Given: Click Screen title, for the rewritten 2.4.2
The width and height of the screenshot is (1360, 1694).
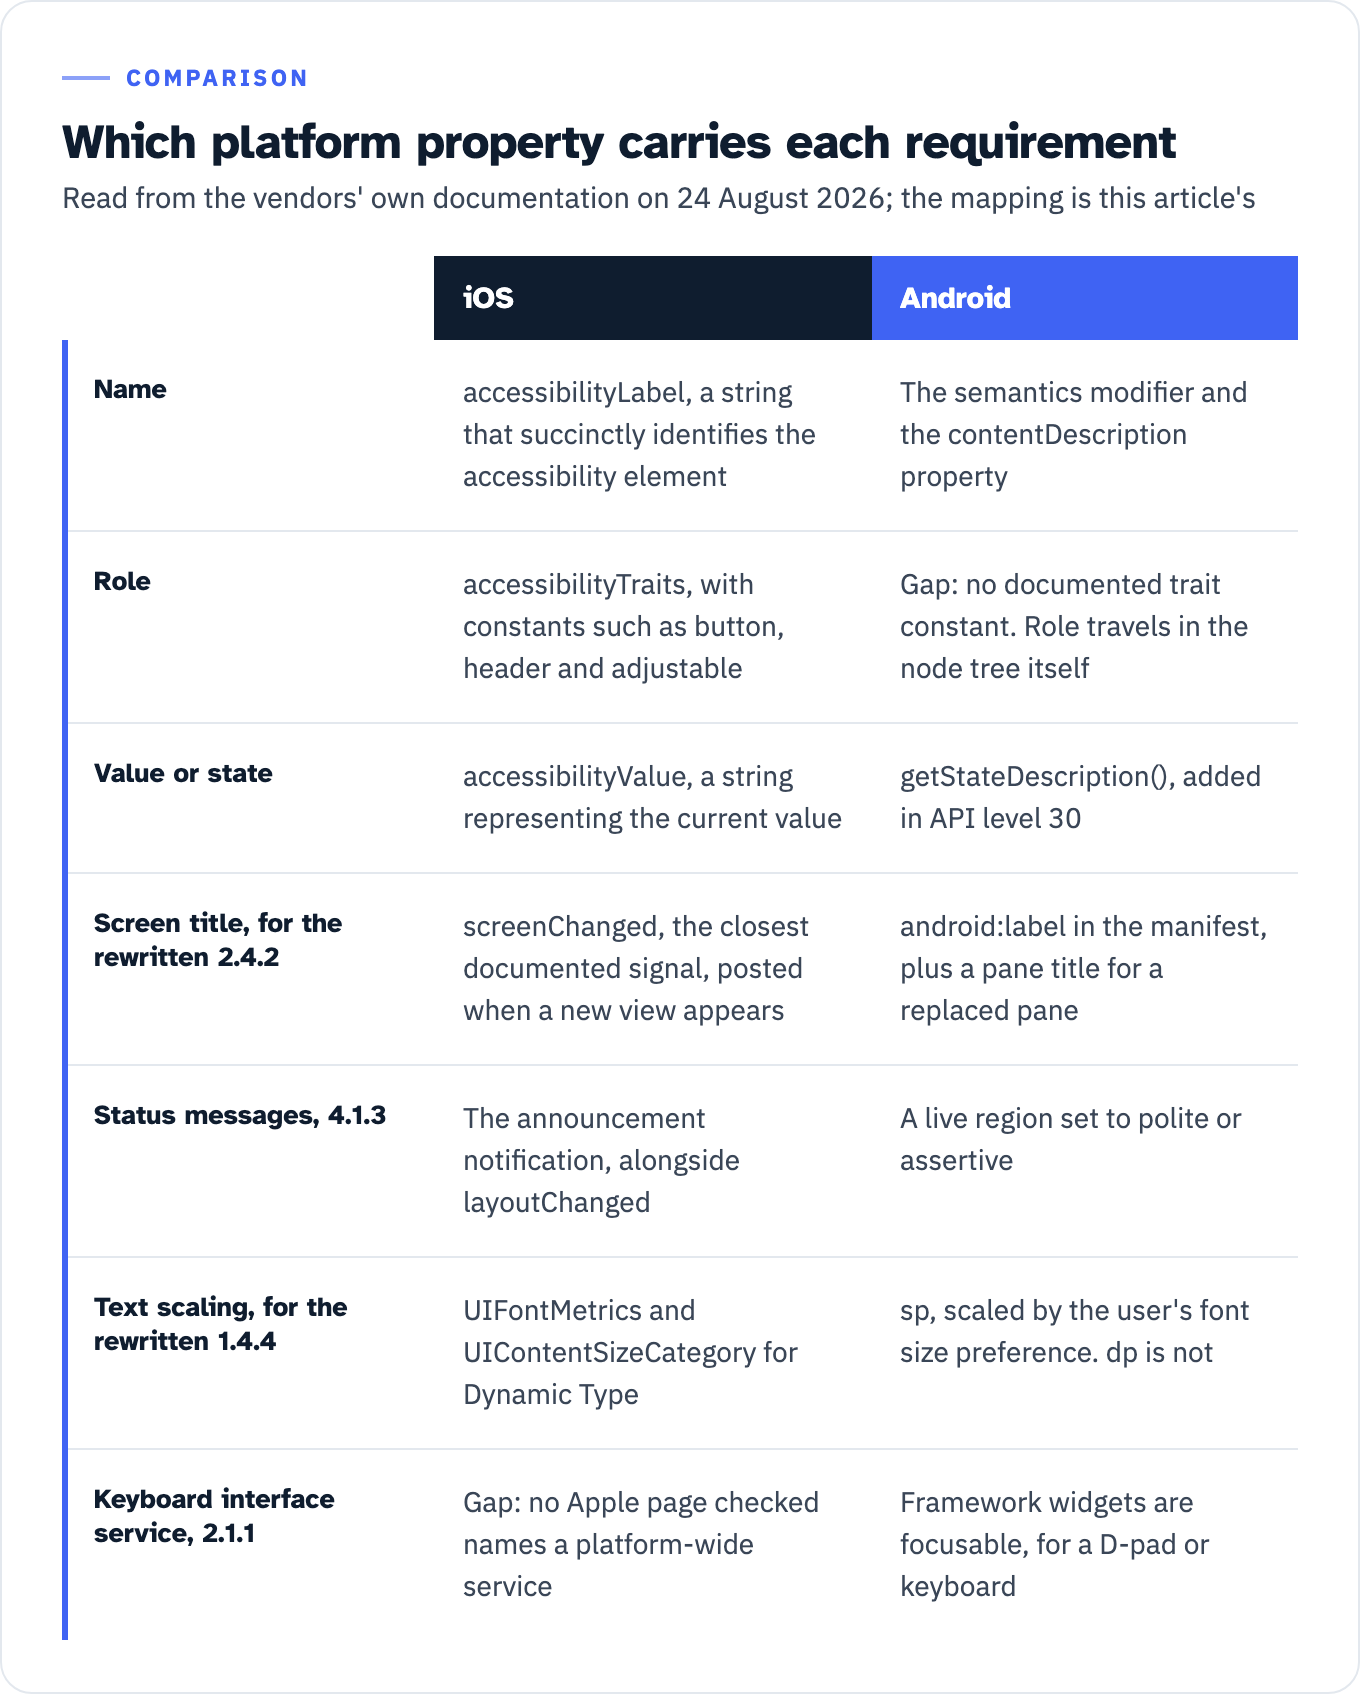Looking at the screenshot, I should 218,940.
